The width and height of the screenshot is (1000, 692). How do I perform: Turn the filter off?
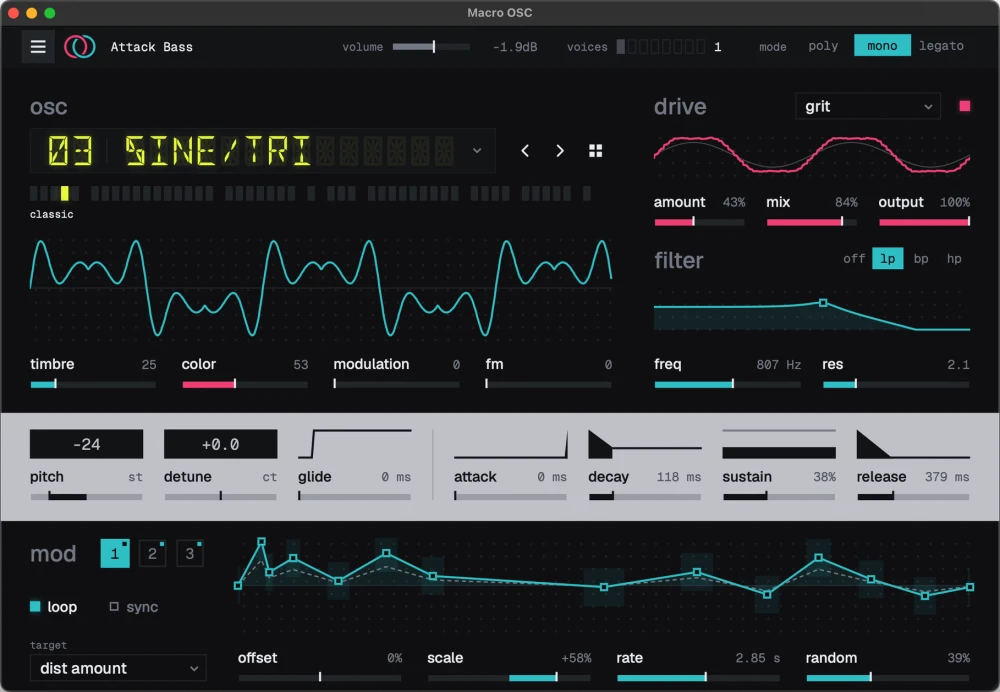click(854, 258)
